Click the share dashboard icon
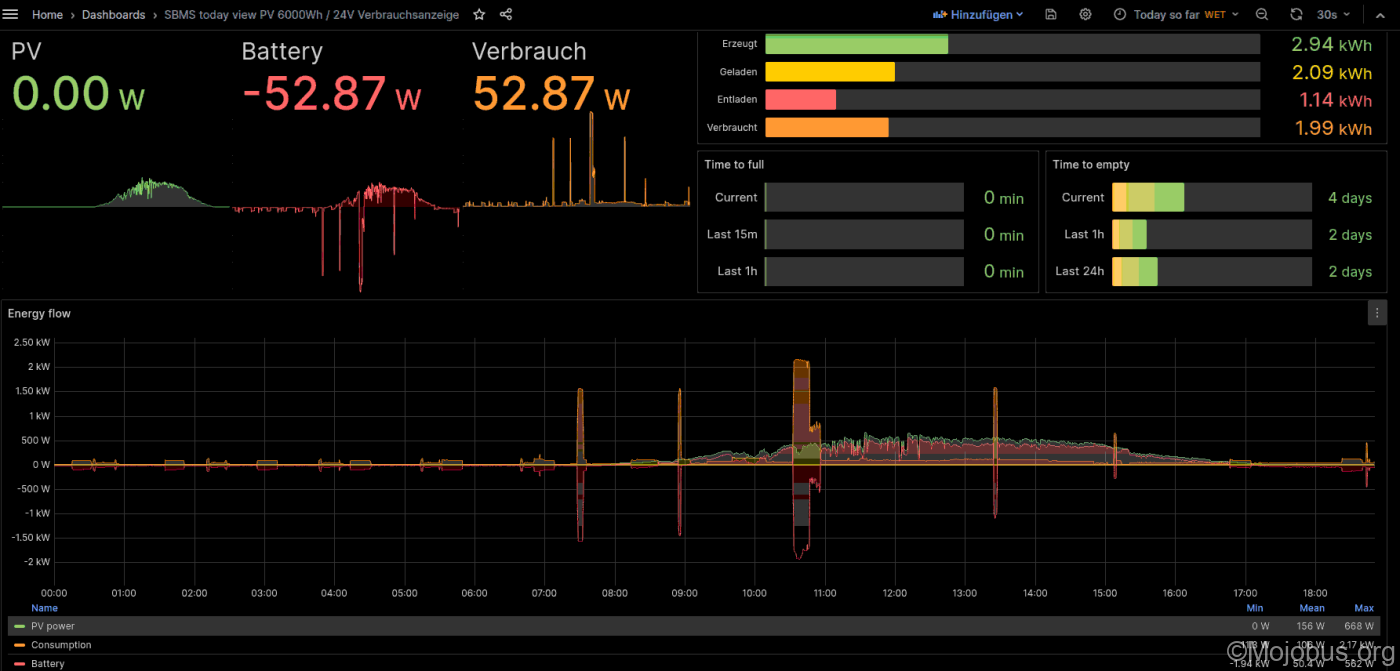The width and height of the screenshot is (1400, 671). coord(506,15)
